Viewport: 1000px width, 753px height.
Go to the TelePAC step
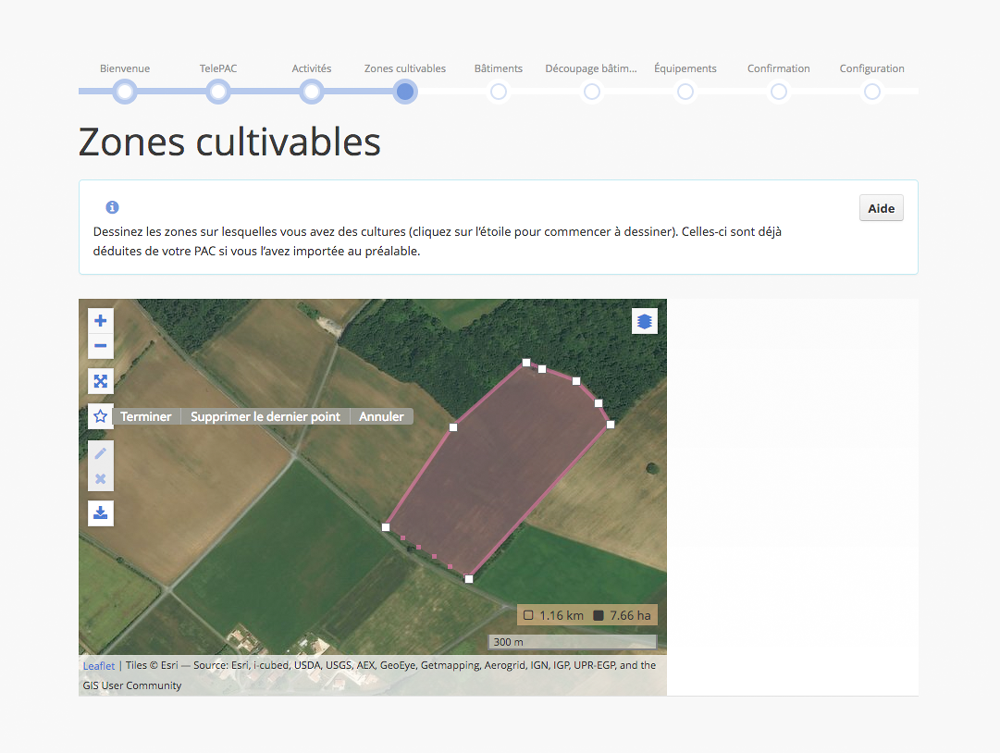(218, 92)
